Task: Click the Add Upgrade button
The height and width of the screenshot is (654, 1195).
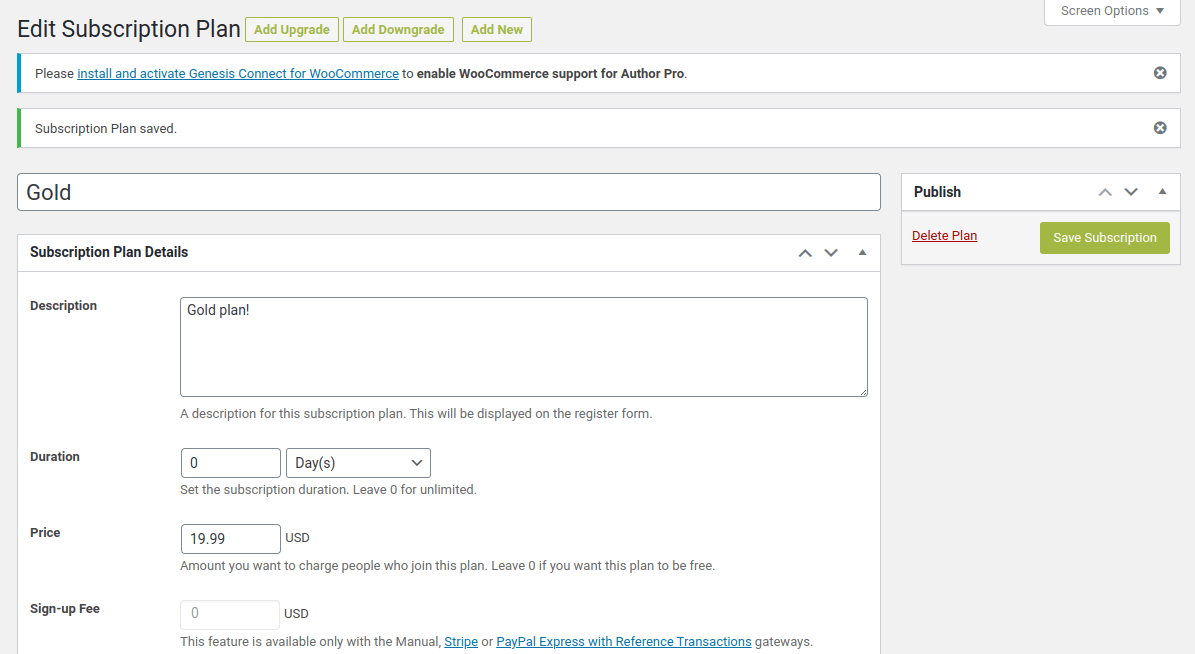Action: pyautogui.click(x=292, y=30)
